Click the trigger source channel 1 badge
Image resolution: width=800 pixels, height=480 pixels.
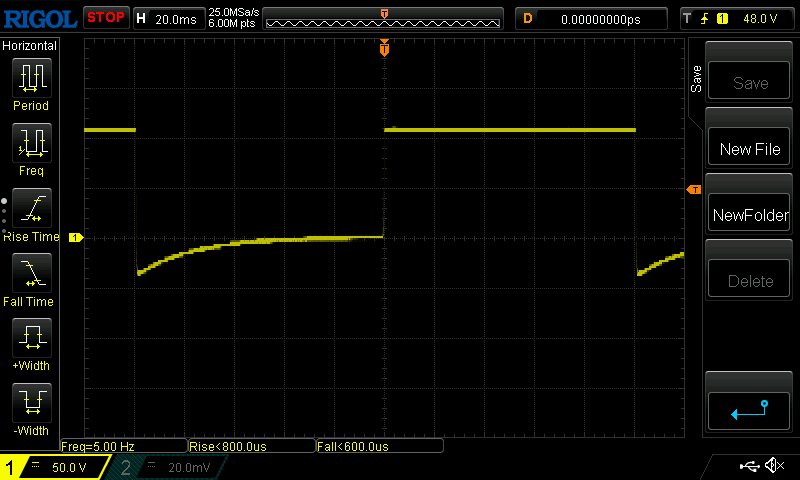[722, 19]
